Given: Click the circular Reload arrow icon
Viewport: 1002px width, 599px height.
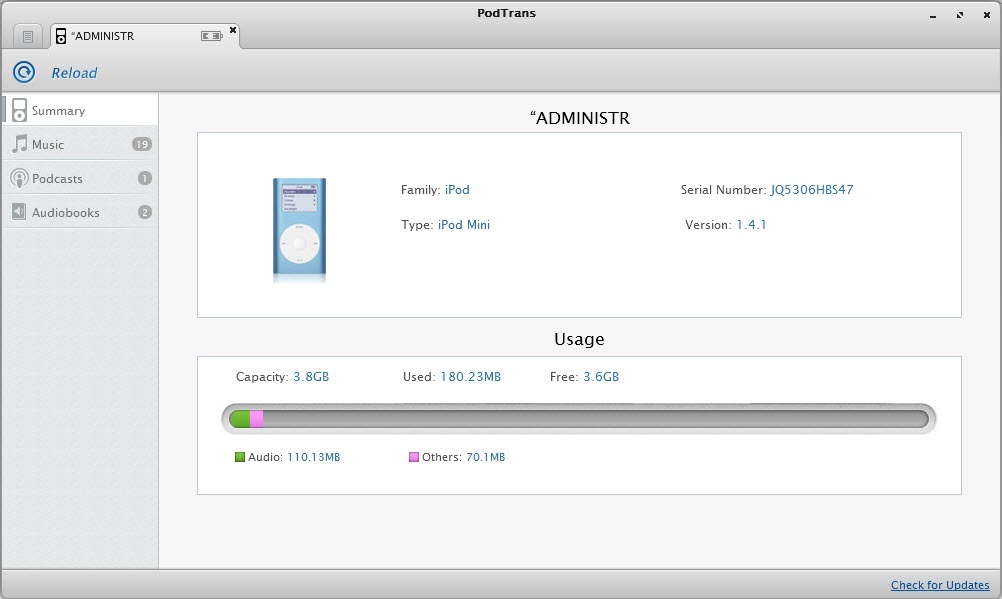Looking at the screenshot, I should (23, 72).
